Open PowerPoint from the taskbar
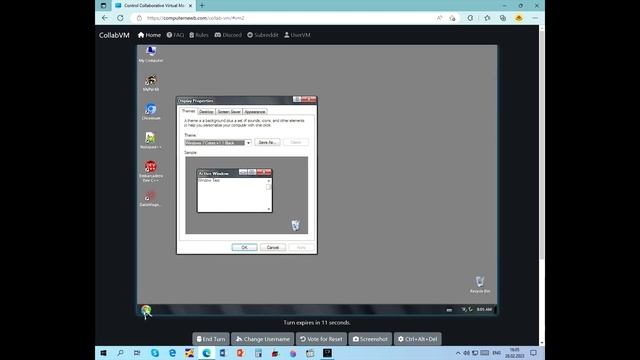 point(240,353)
